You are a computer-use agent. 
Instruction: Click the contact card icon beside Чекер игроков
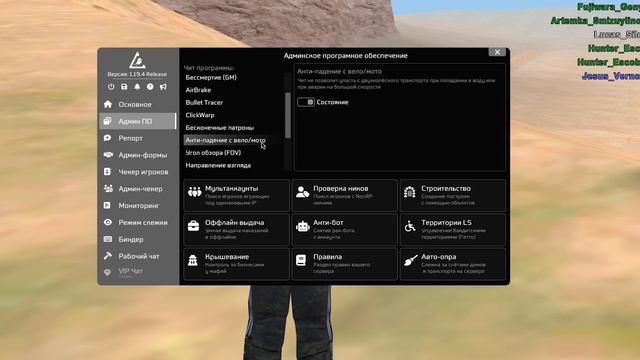[107, 171]
